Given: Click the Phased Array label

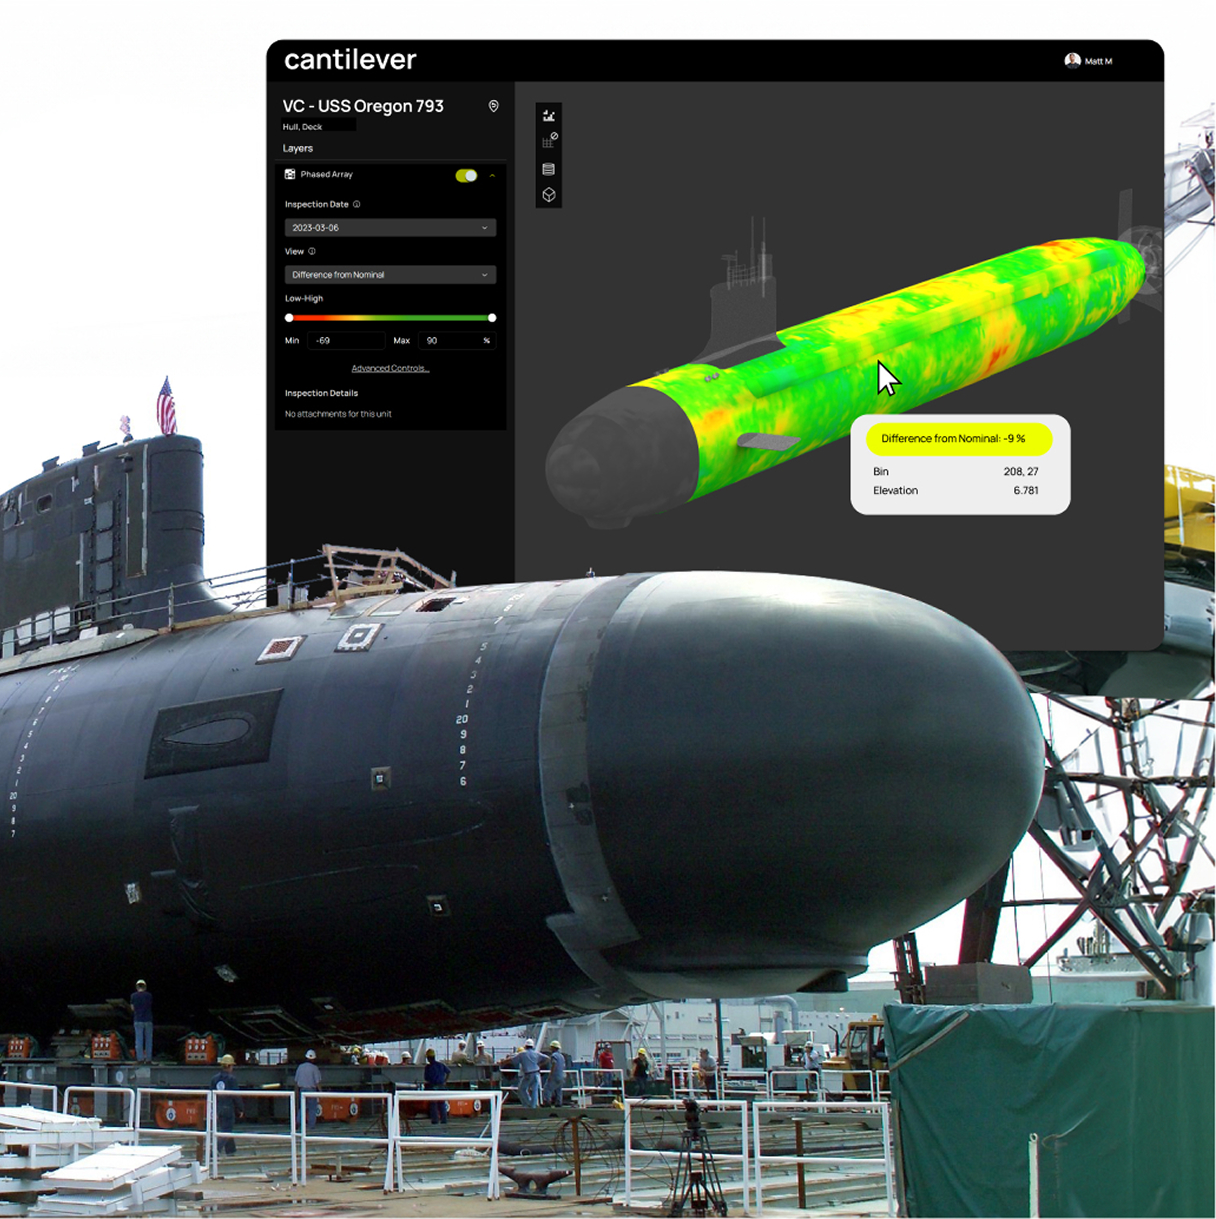Looking at the screenshot, I should tap(327, 174).
